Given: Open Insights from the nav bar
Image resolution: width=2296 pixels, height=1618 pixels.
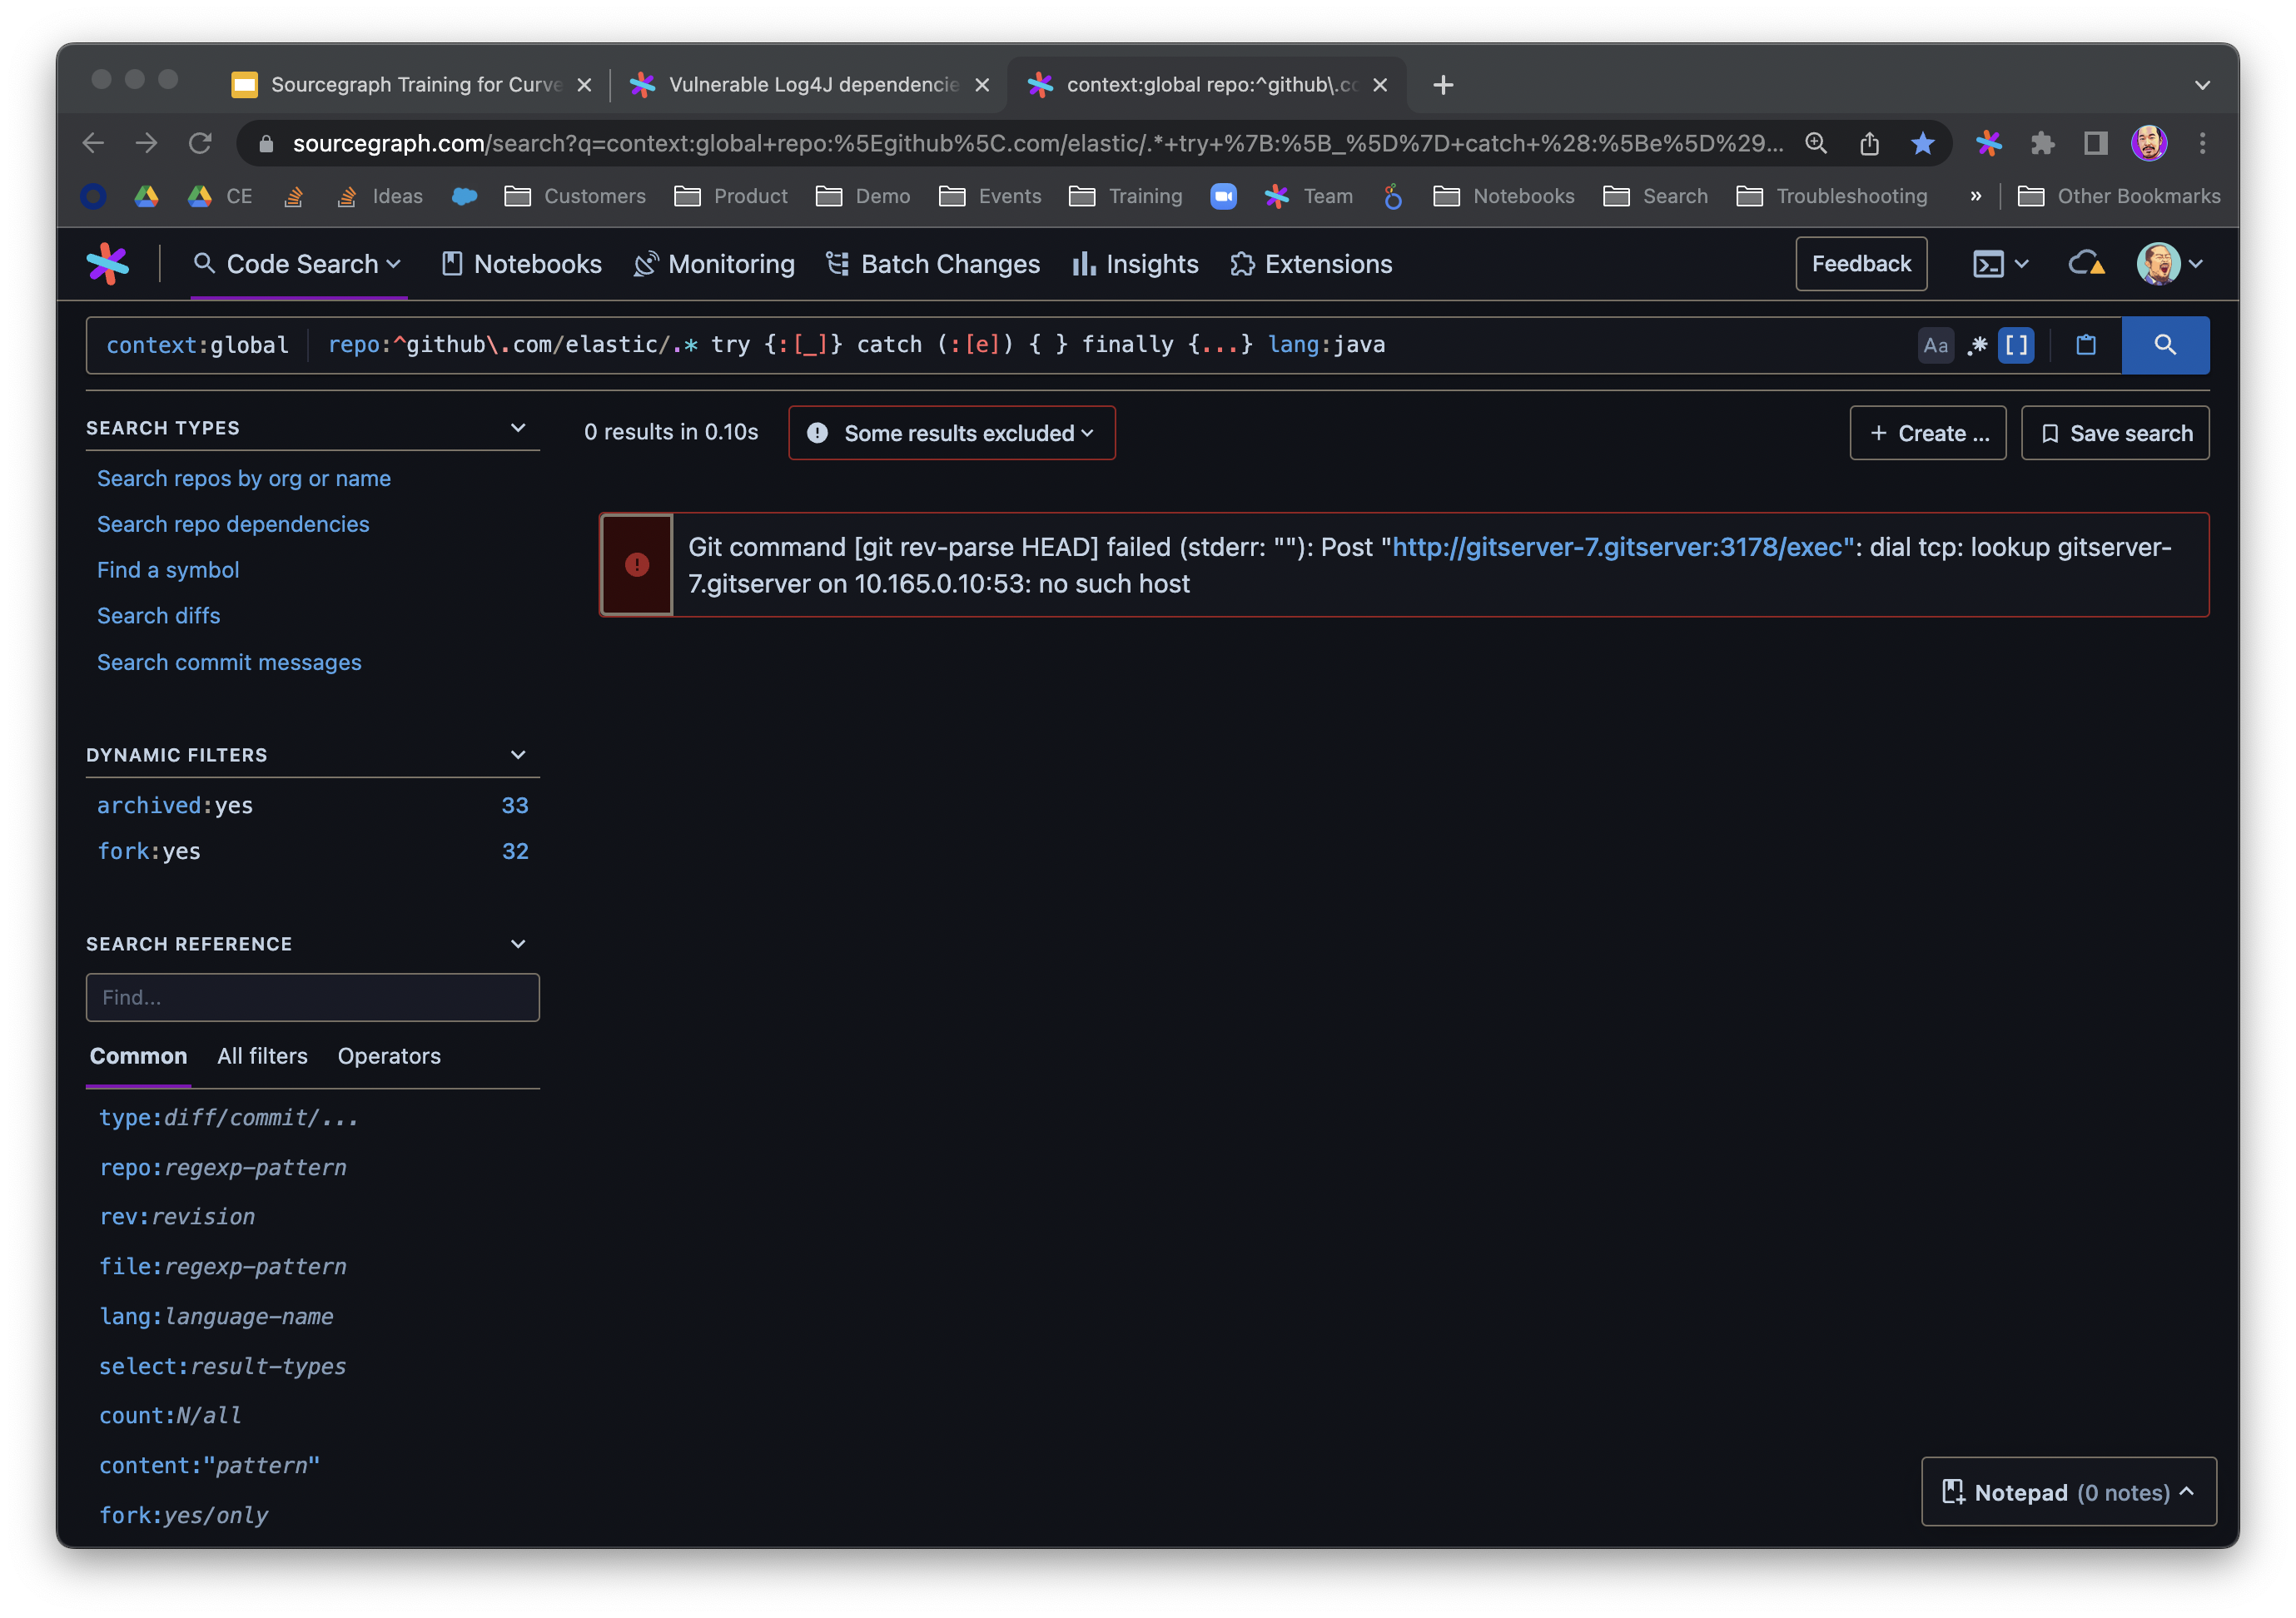Looking at the screenshot, I should 1135,264.
